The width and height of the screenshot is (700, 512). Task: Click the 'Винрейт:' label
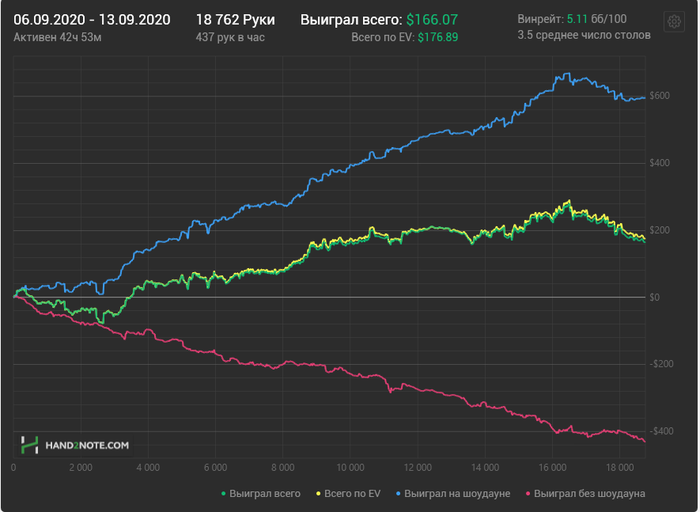pyautogui.click(x=541, y=19)
